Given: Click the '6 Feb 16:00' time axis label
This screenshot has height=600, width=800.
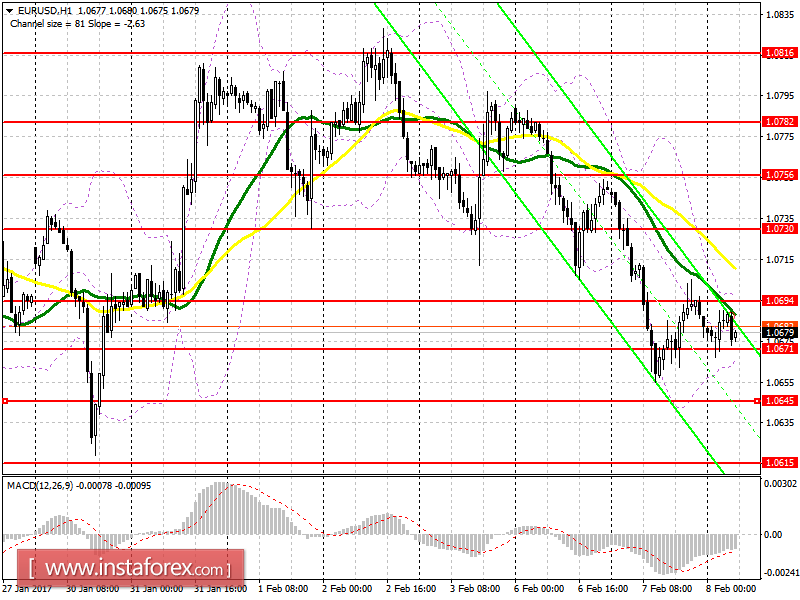Looking at the screenshot, I should (x=603, y=589).
